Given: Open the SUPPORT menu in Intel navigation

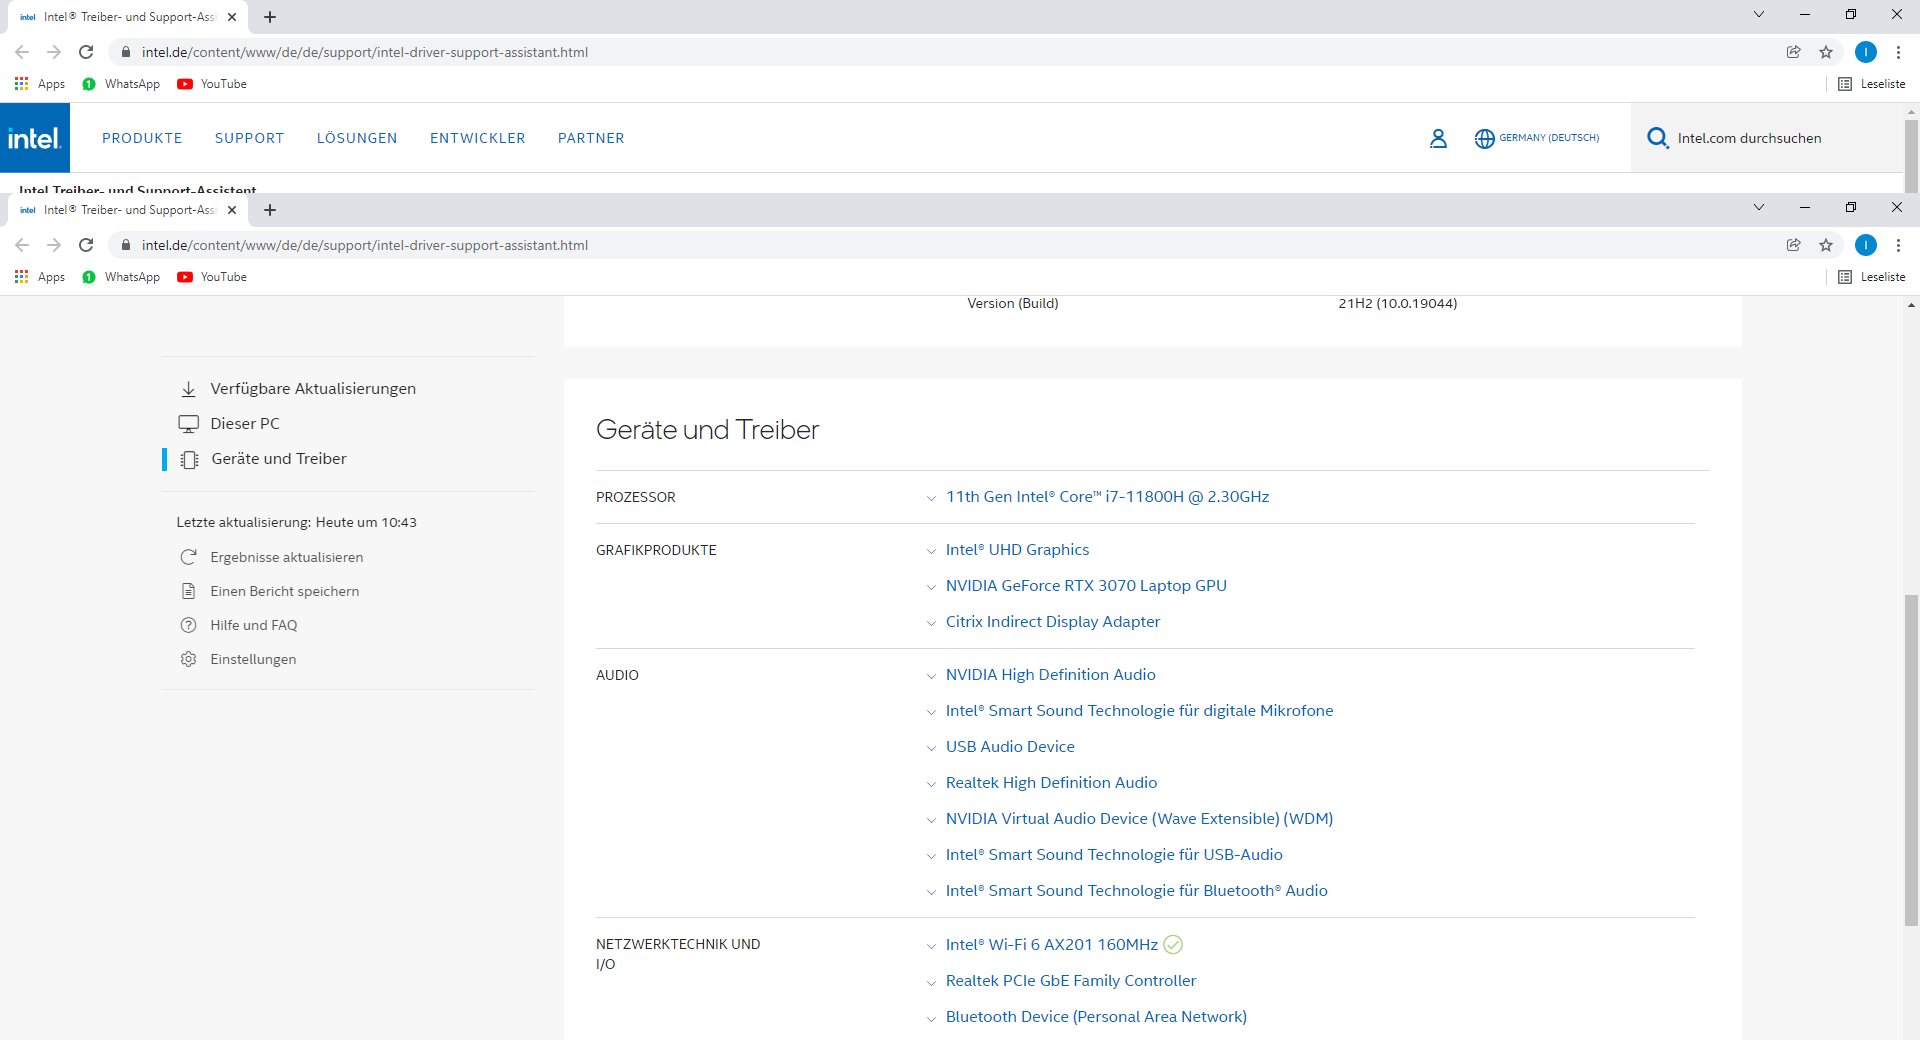Looking at the screenshot, I should [x=249, y=138].
